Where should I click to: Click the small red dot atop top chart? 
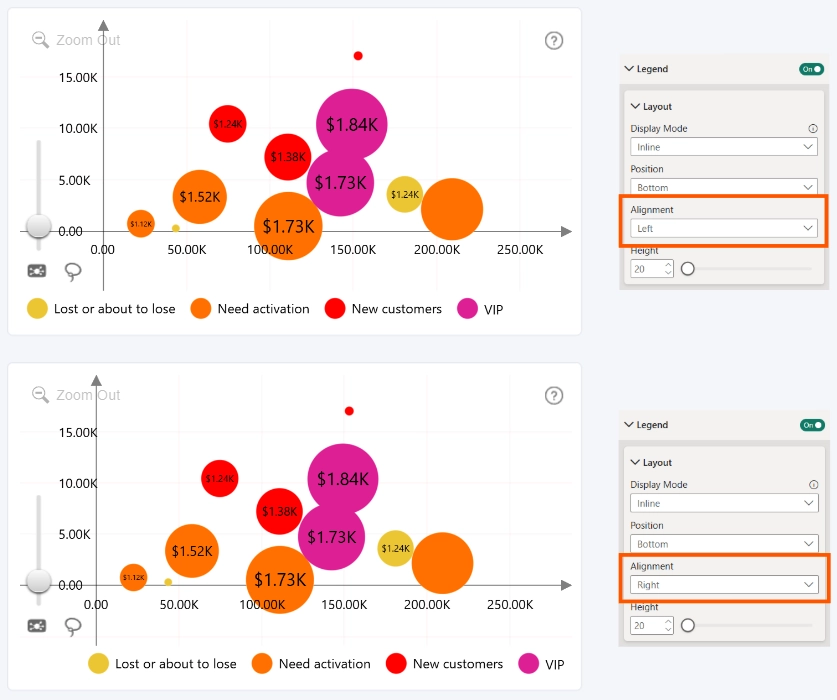click(x=358, y=56)
